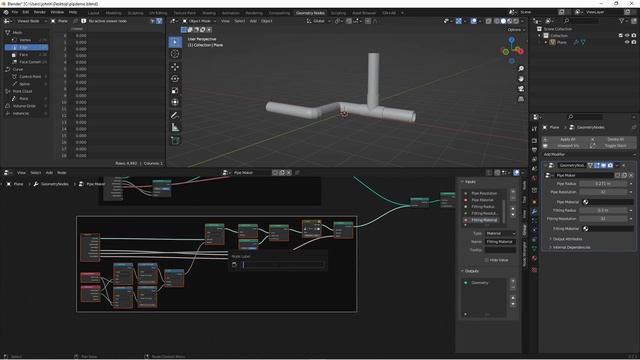Switch viewport to solid shading mode
This screenshot has height=360, width=640.
(503, 21)
